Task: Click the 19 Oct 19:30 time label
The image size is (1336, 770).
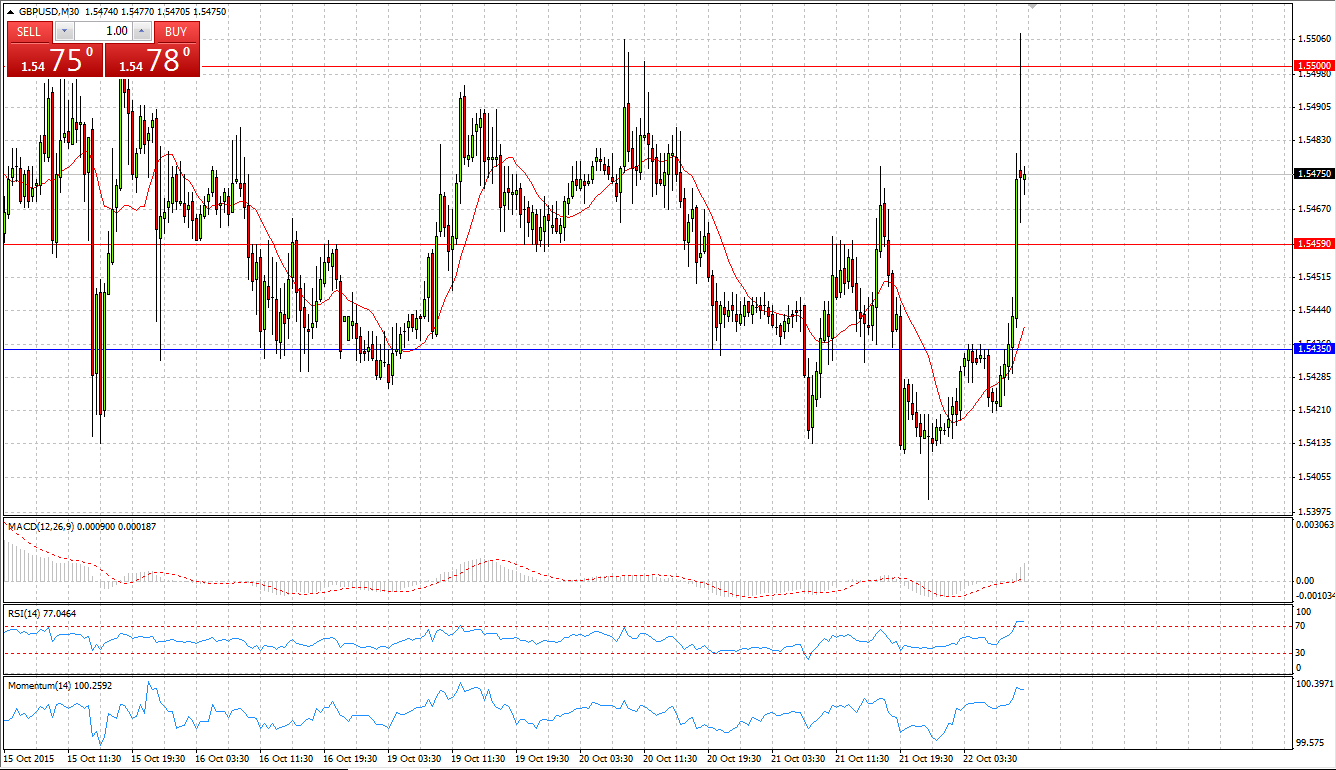Action: [543, 759]
